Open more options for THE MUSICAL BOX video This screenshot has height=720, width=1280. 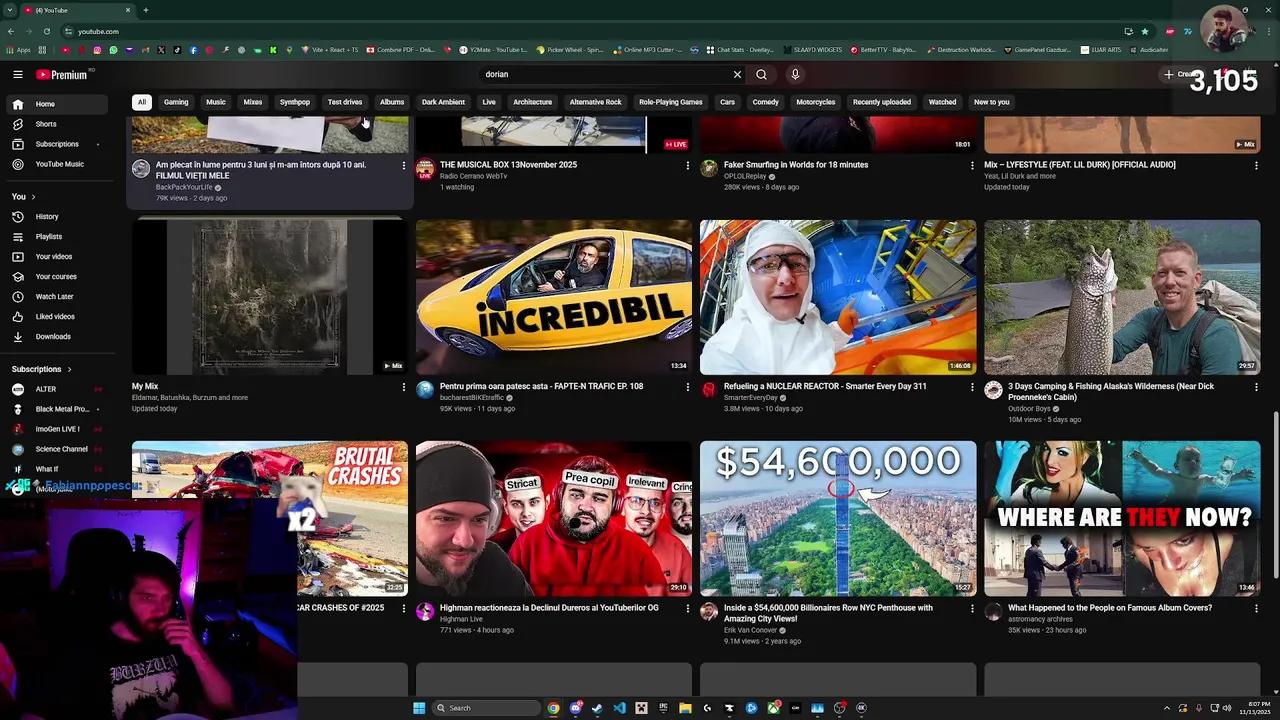(x=688, y=165)
